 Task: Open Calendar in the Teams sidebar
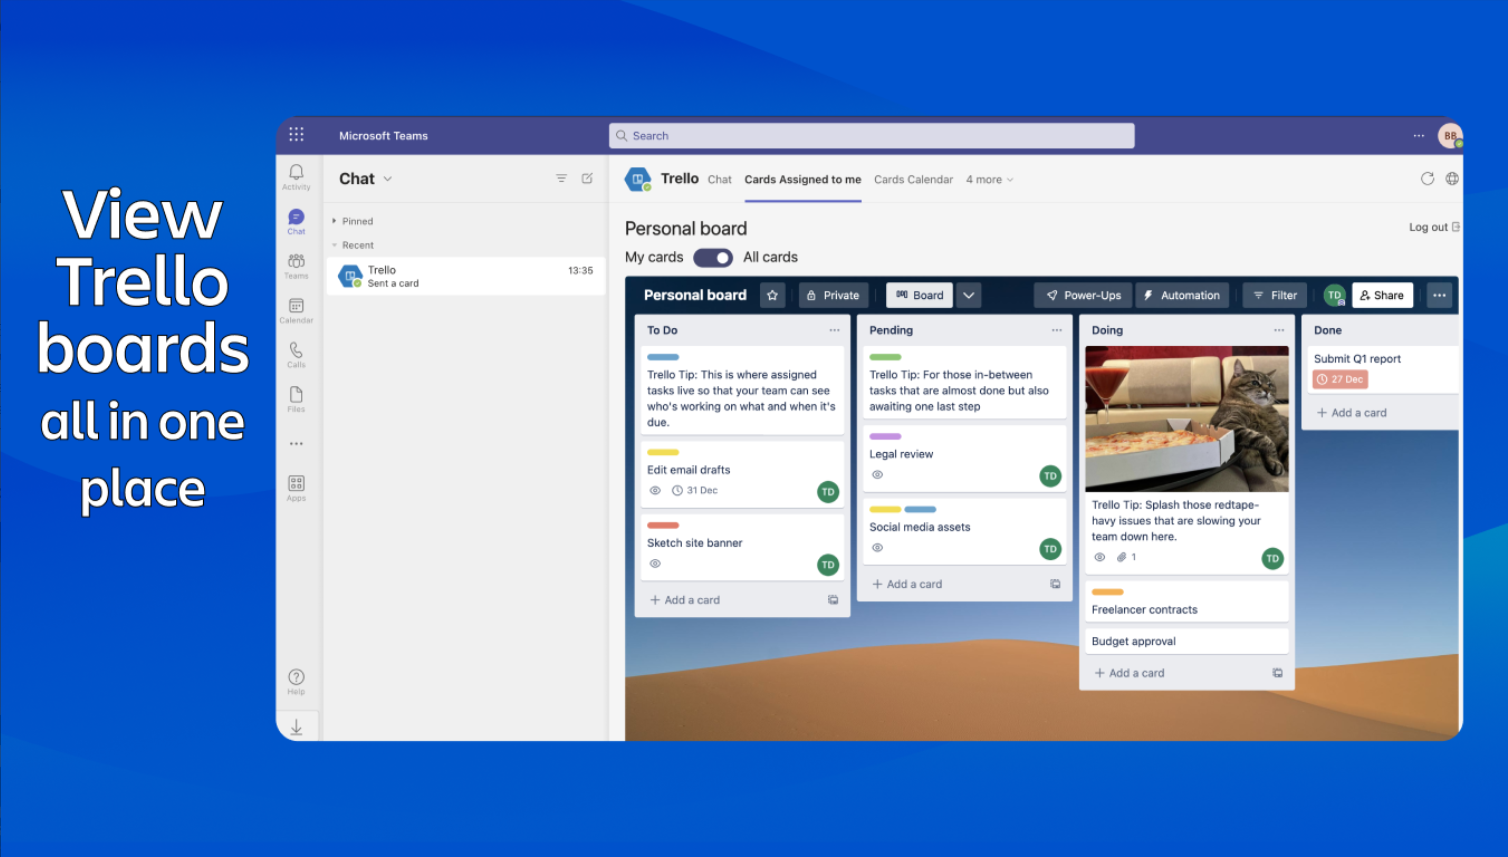(296, 311)
